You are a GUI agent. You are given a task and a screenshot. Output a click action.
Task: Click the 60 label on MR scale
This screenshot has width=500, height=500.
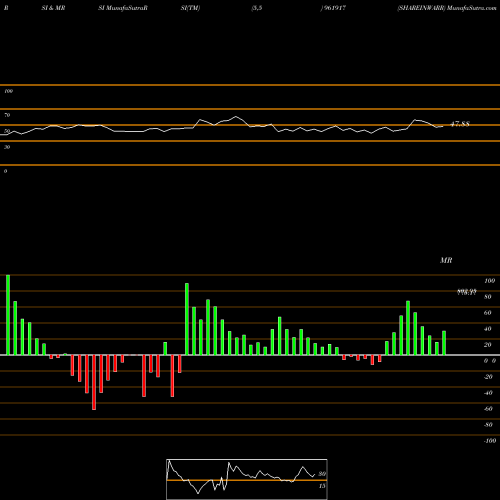tap(488, 313)
